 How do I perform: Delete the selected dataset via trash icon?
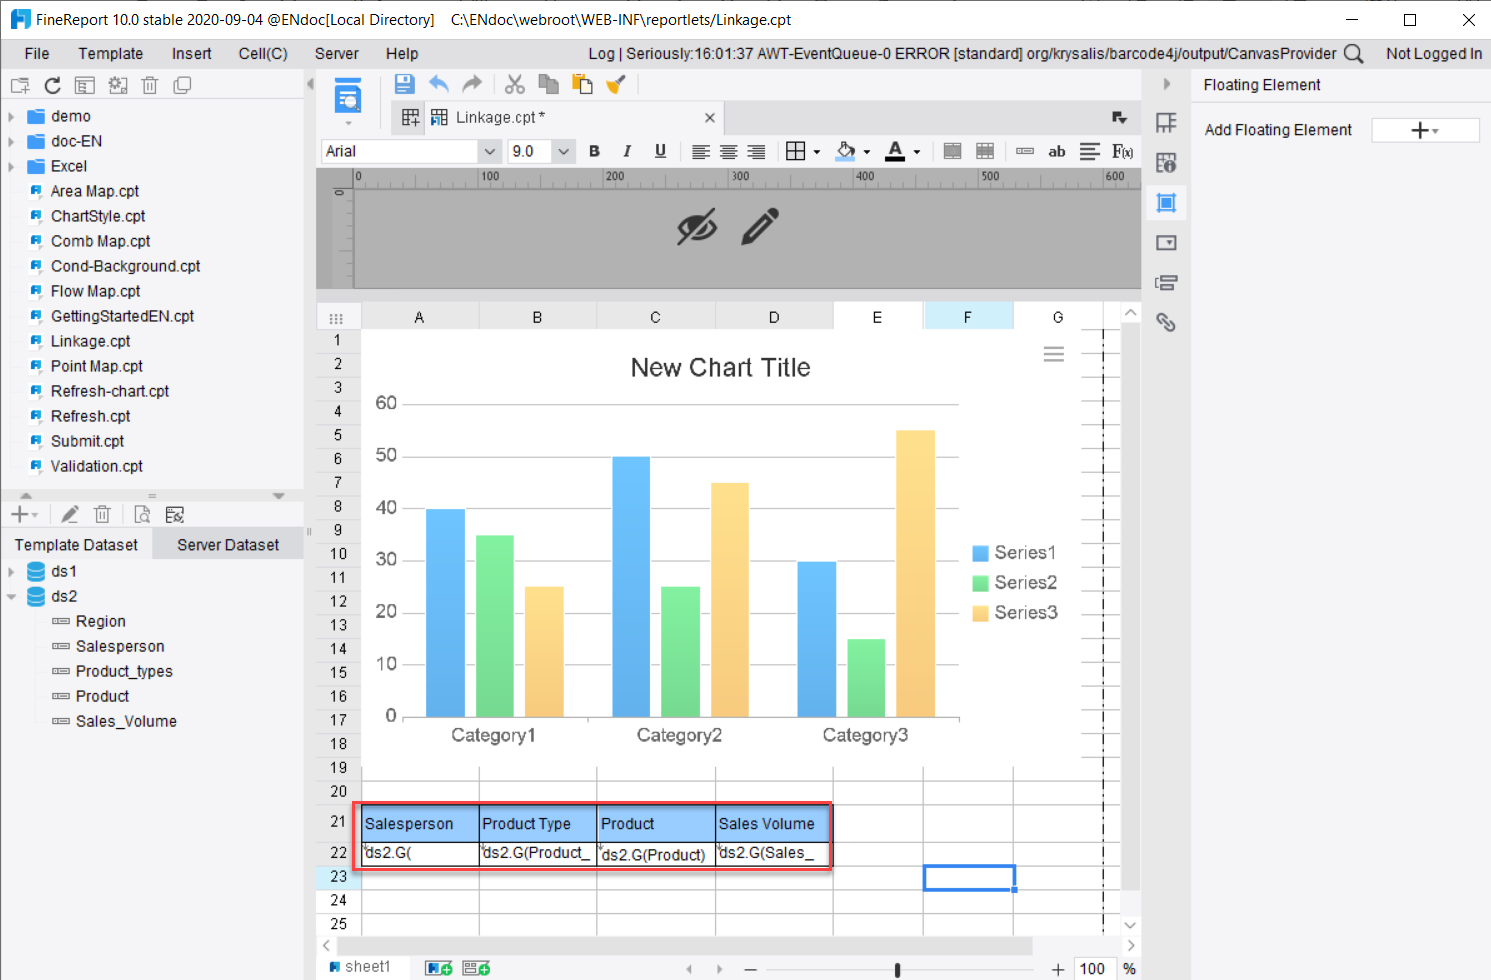pyautogui.click(x=103, y=514)
